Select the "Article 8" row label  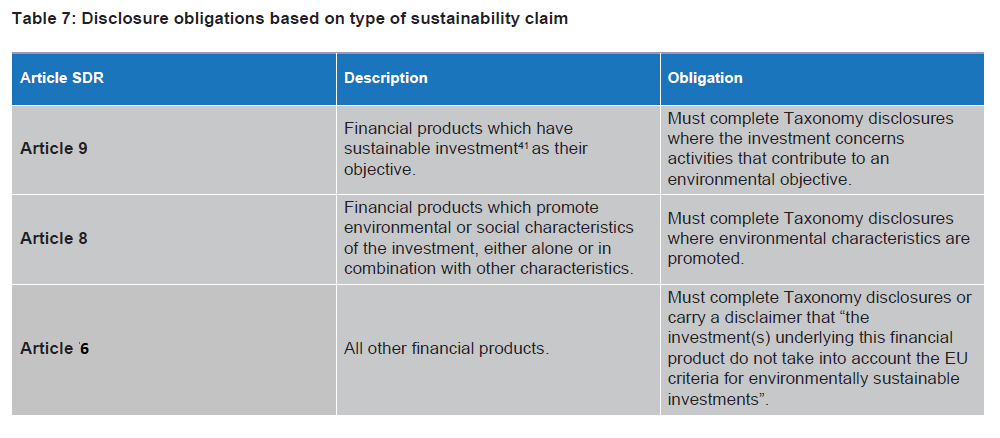54,238
